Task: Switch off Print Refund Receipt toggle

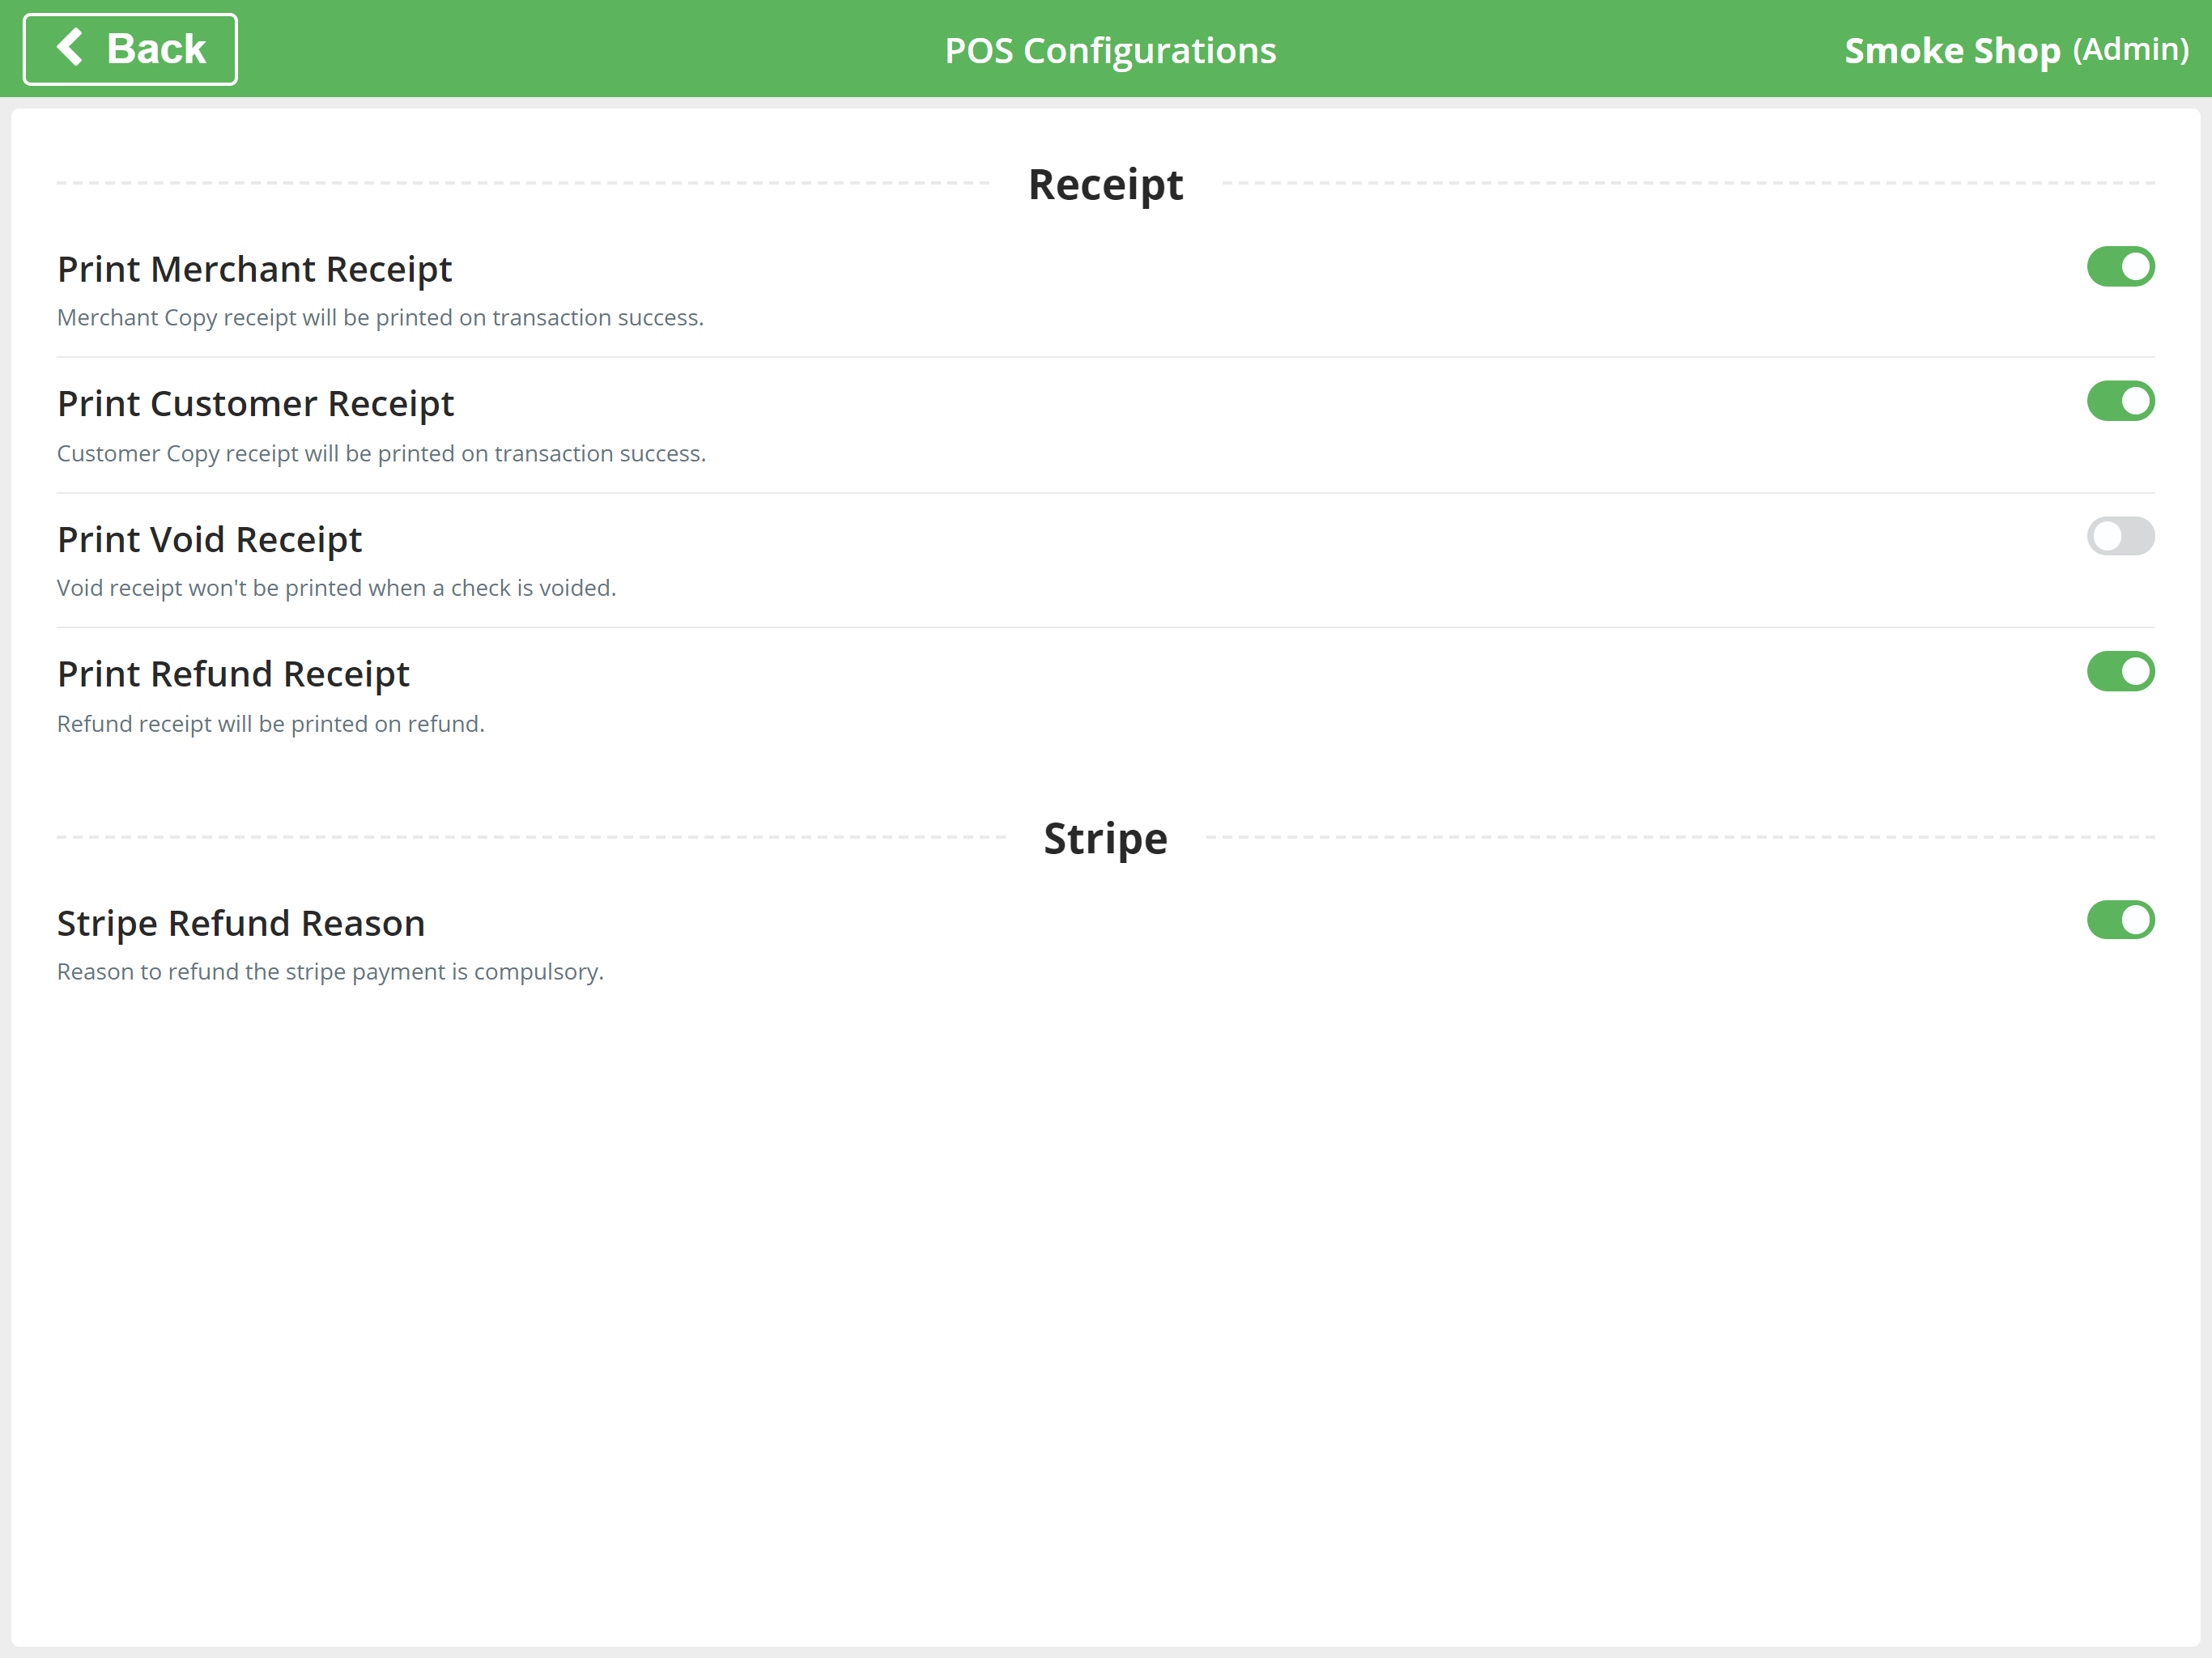Action: 2120,671
